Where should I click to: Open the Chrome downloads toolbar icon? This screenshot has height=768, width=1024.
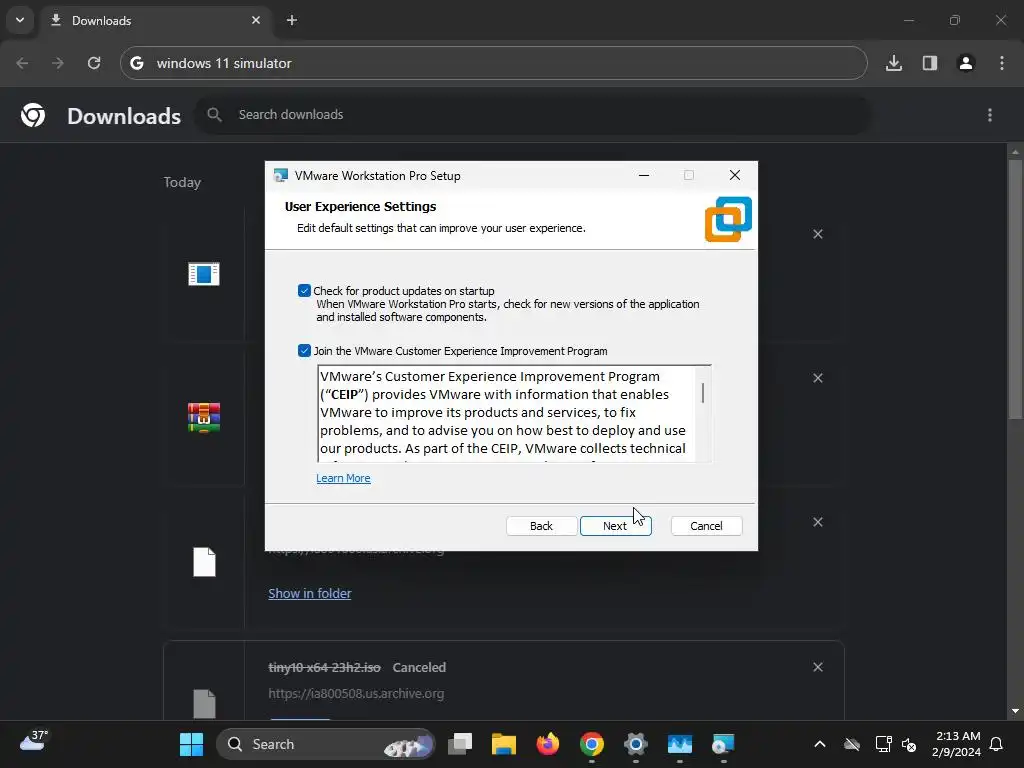[x=894, y=63]
